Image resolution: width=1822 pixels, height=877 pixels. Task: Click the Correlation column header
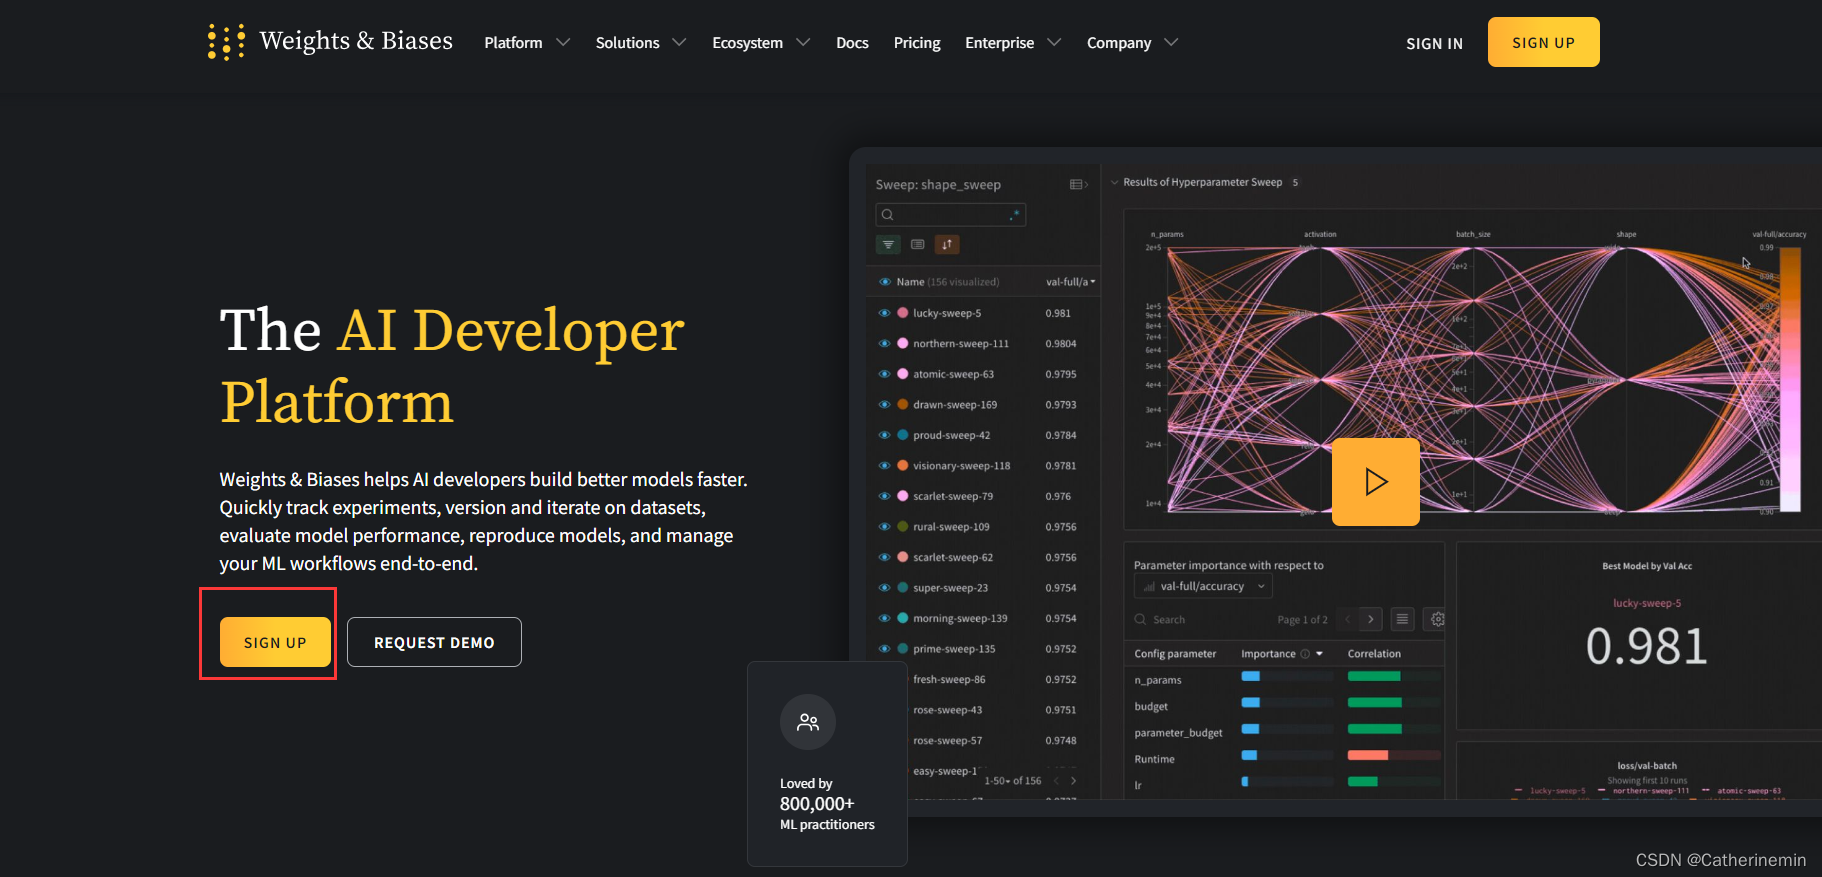1374,654
